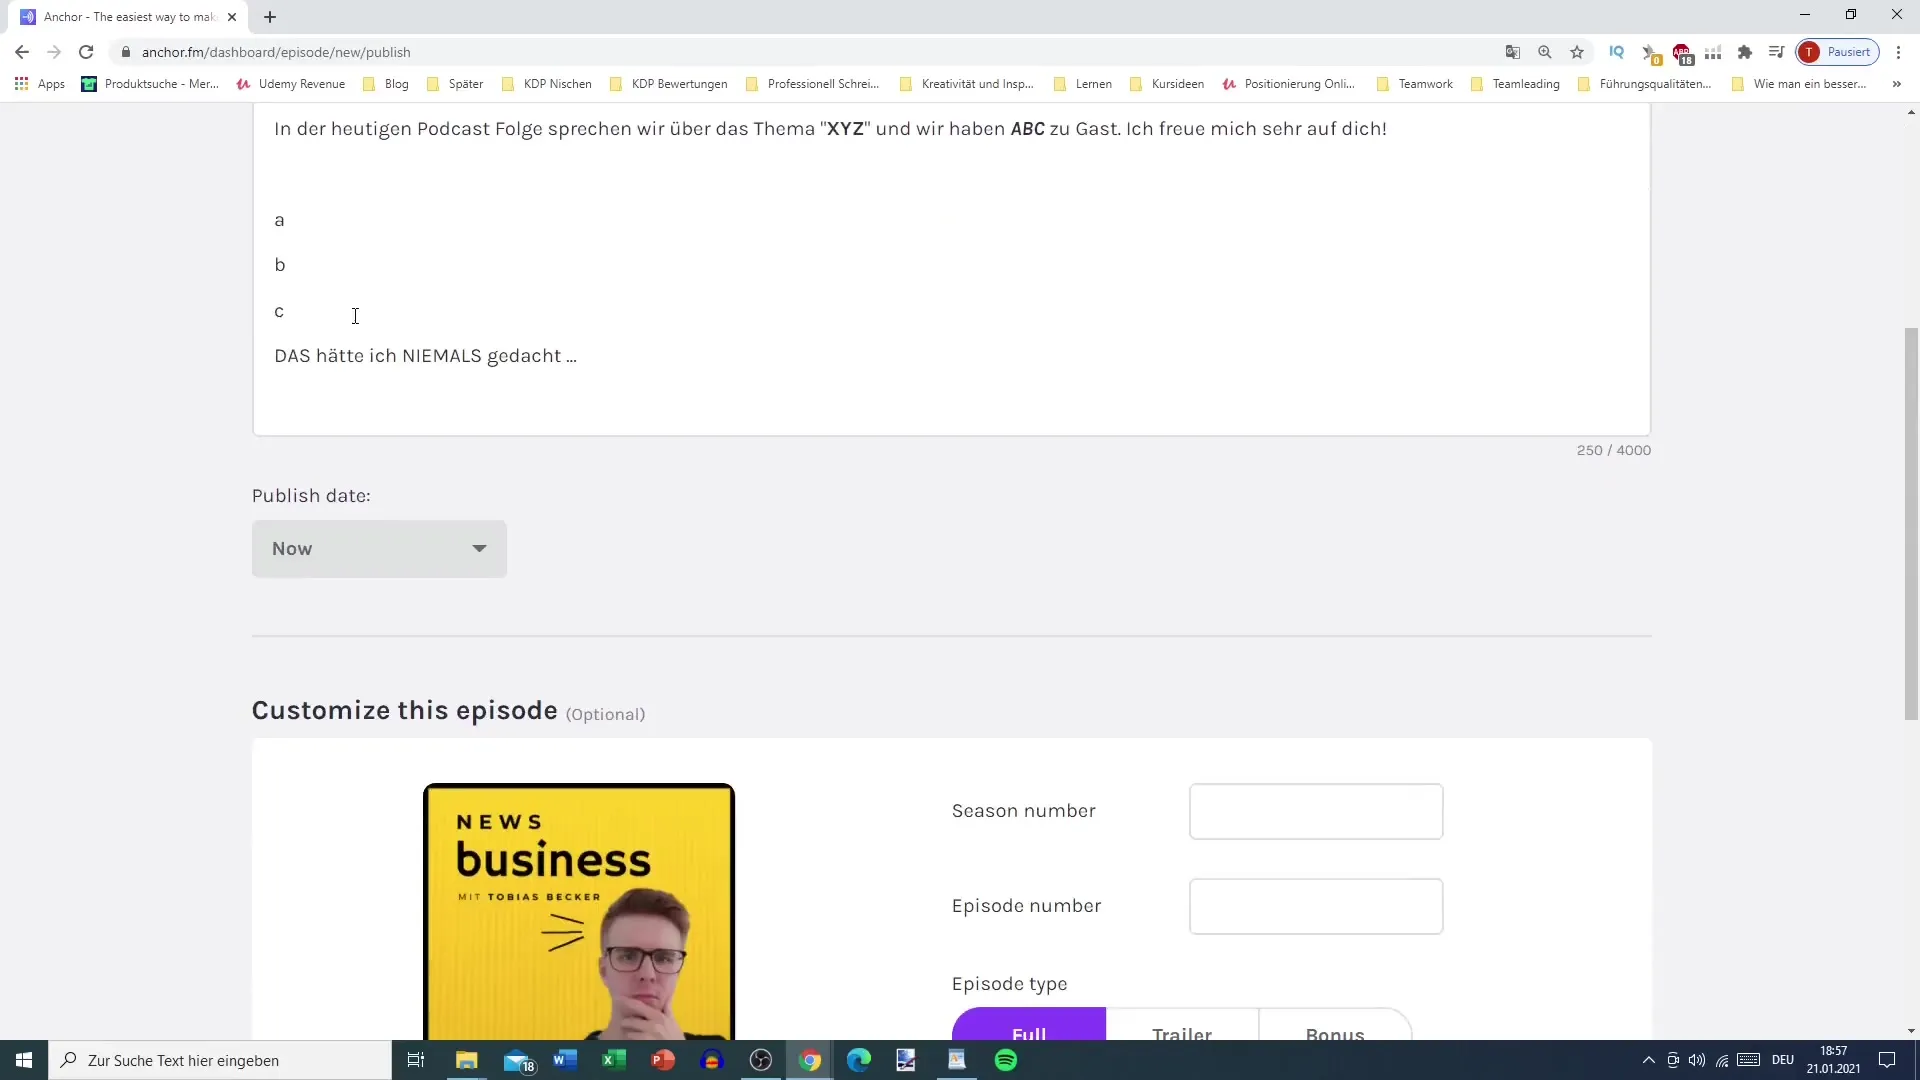Open the Udemy Revenue bookmark
The height and width of the screenshot is (1080, 1920).
[291, 84]
